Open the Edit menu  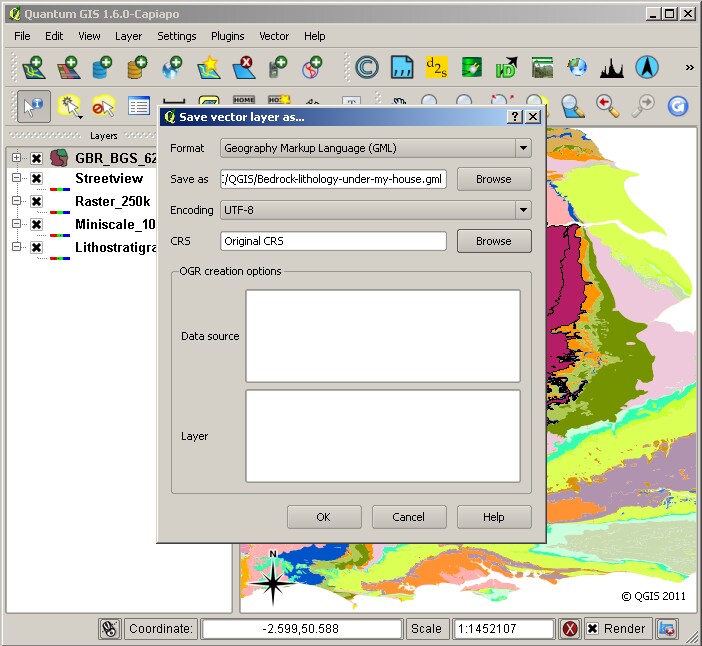54,36
